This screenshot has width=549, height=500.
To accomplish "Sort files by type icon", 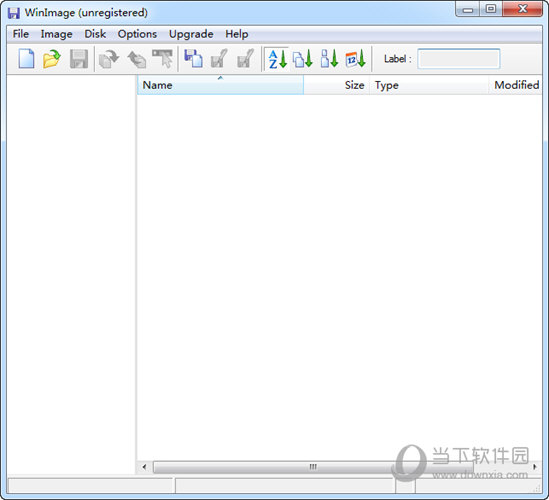I will (303, 59).
